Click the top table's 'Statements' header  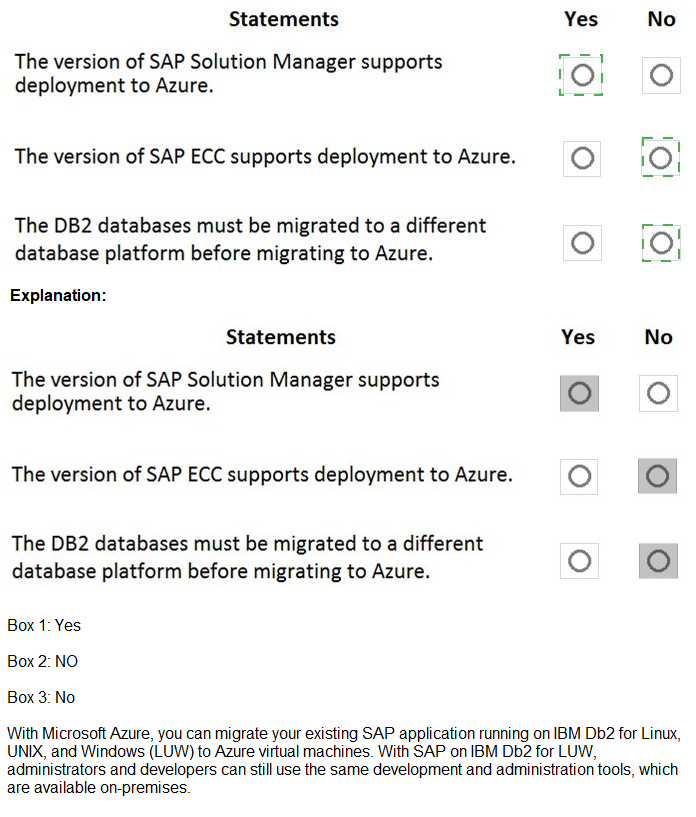pyautogui.click(x=284, y=19)
